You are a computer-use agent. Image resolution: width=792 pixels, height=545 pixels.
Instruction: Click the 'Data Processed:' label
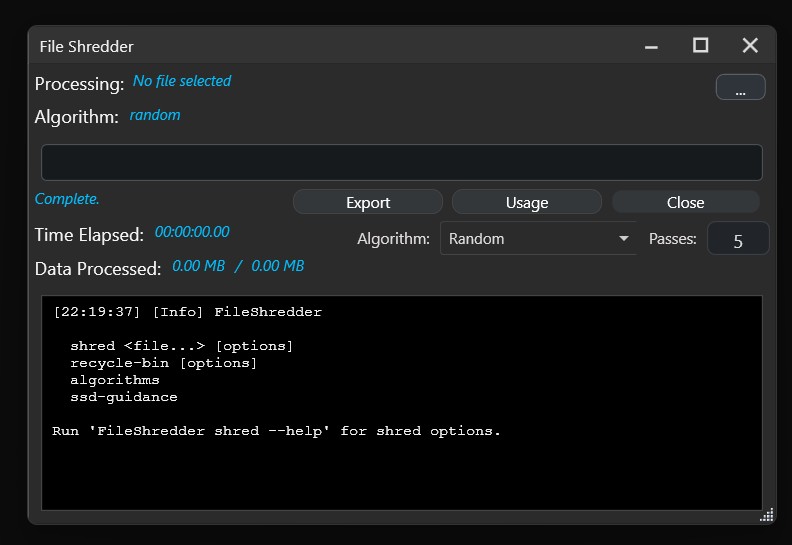(x=97, y=269)
